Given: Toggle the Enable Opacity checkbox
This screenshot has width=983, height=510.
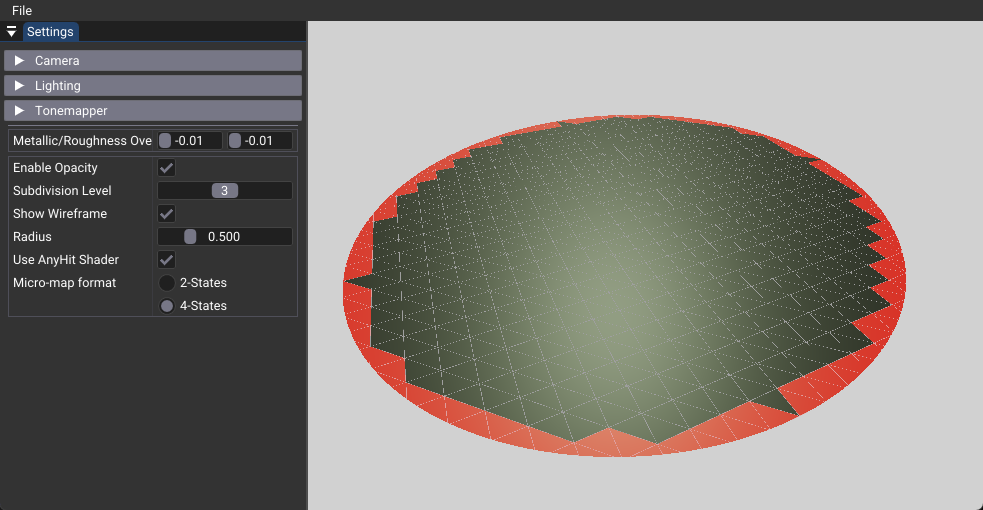Looking at the screenshot, I should pos(166,168).
